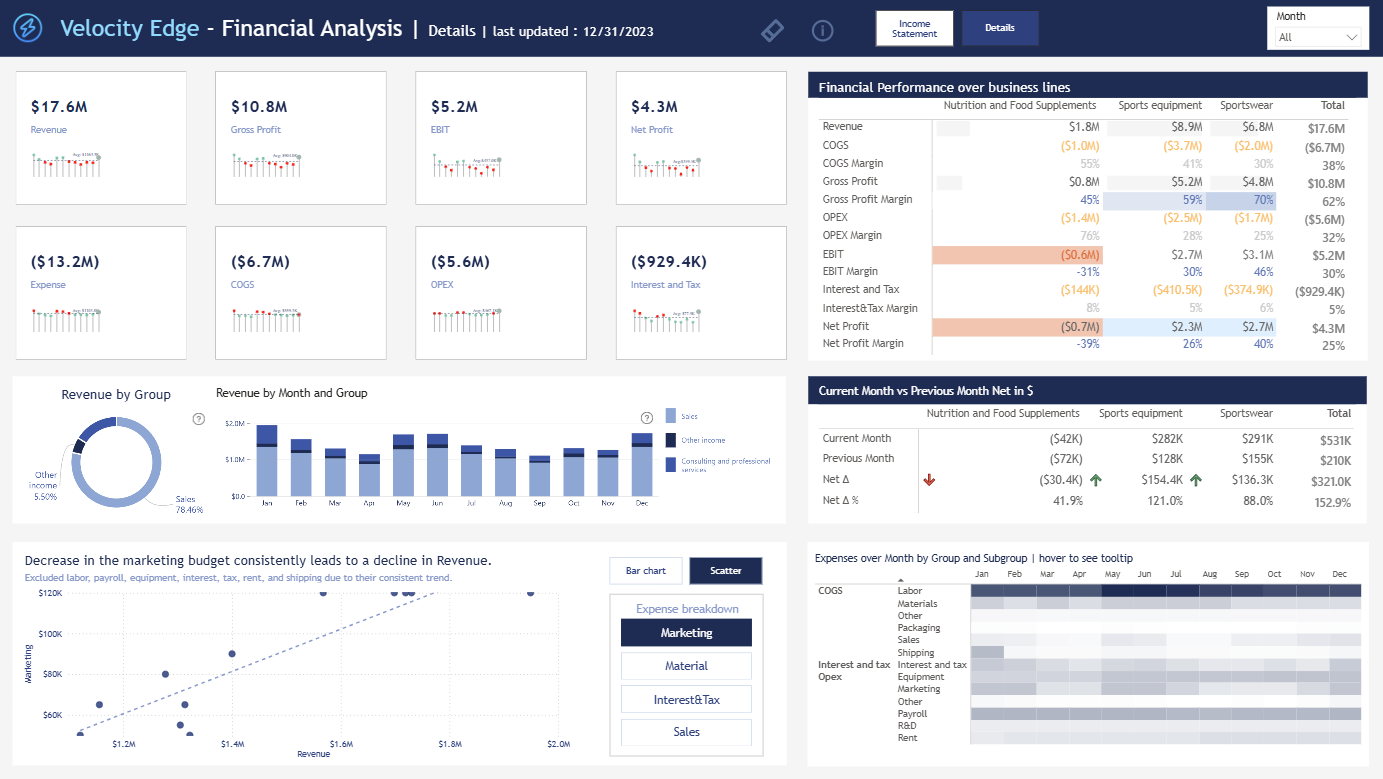Screen dimensions: 1383x779
Task: Select Material expense breakdown option
Action: (x=686, y=666)
